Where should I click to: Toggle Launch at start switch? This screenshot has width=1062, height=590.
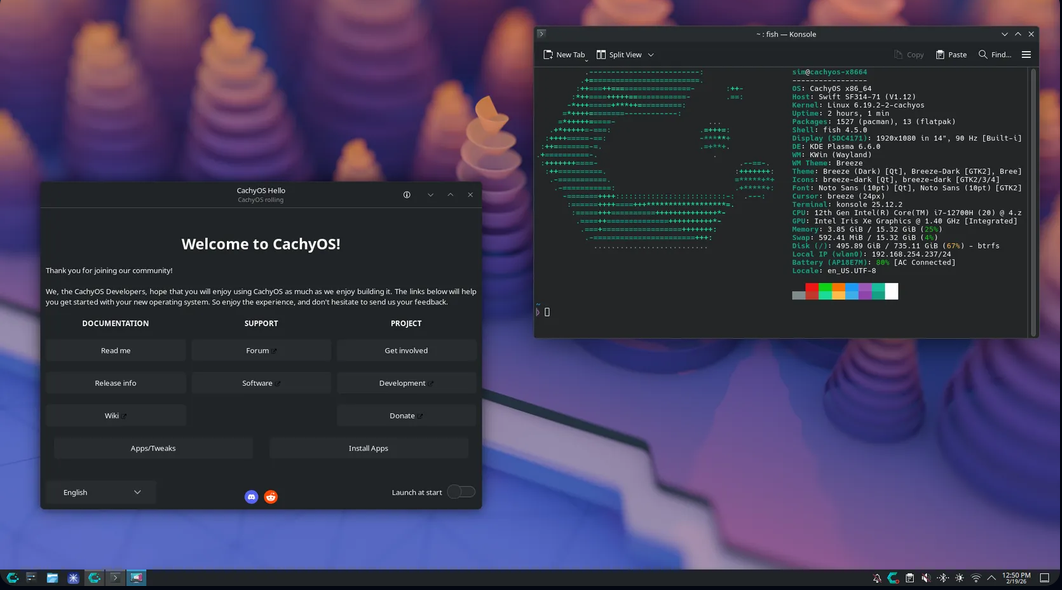click(461, 492)
